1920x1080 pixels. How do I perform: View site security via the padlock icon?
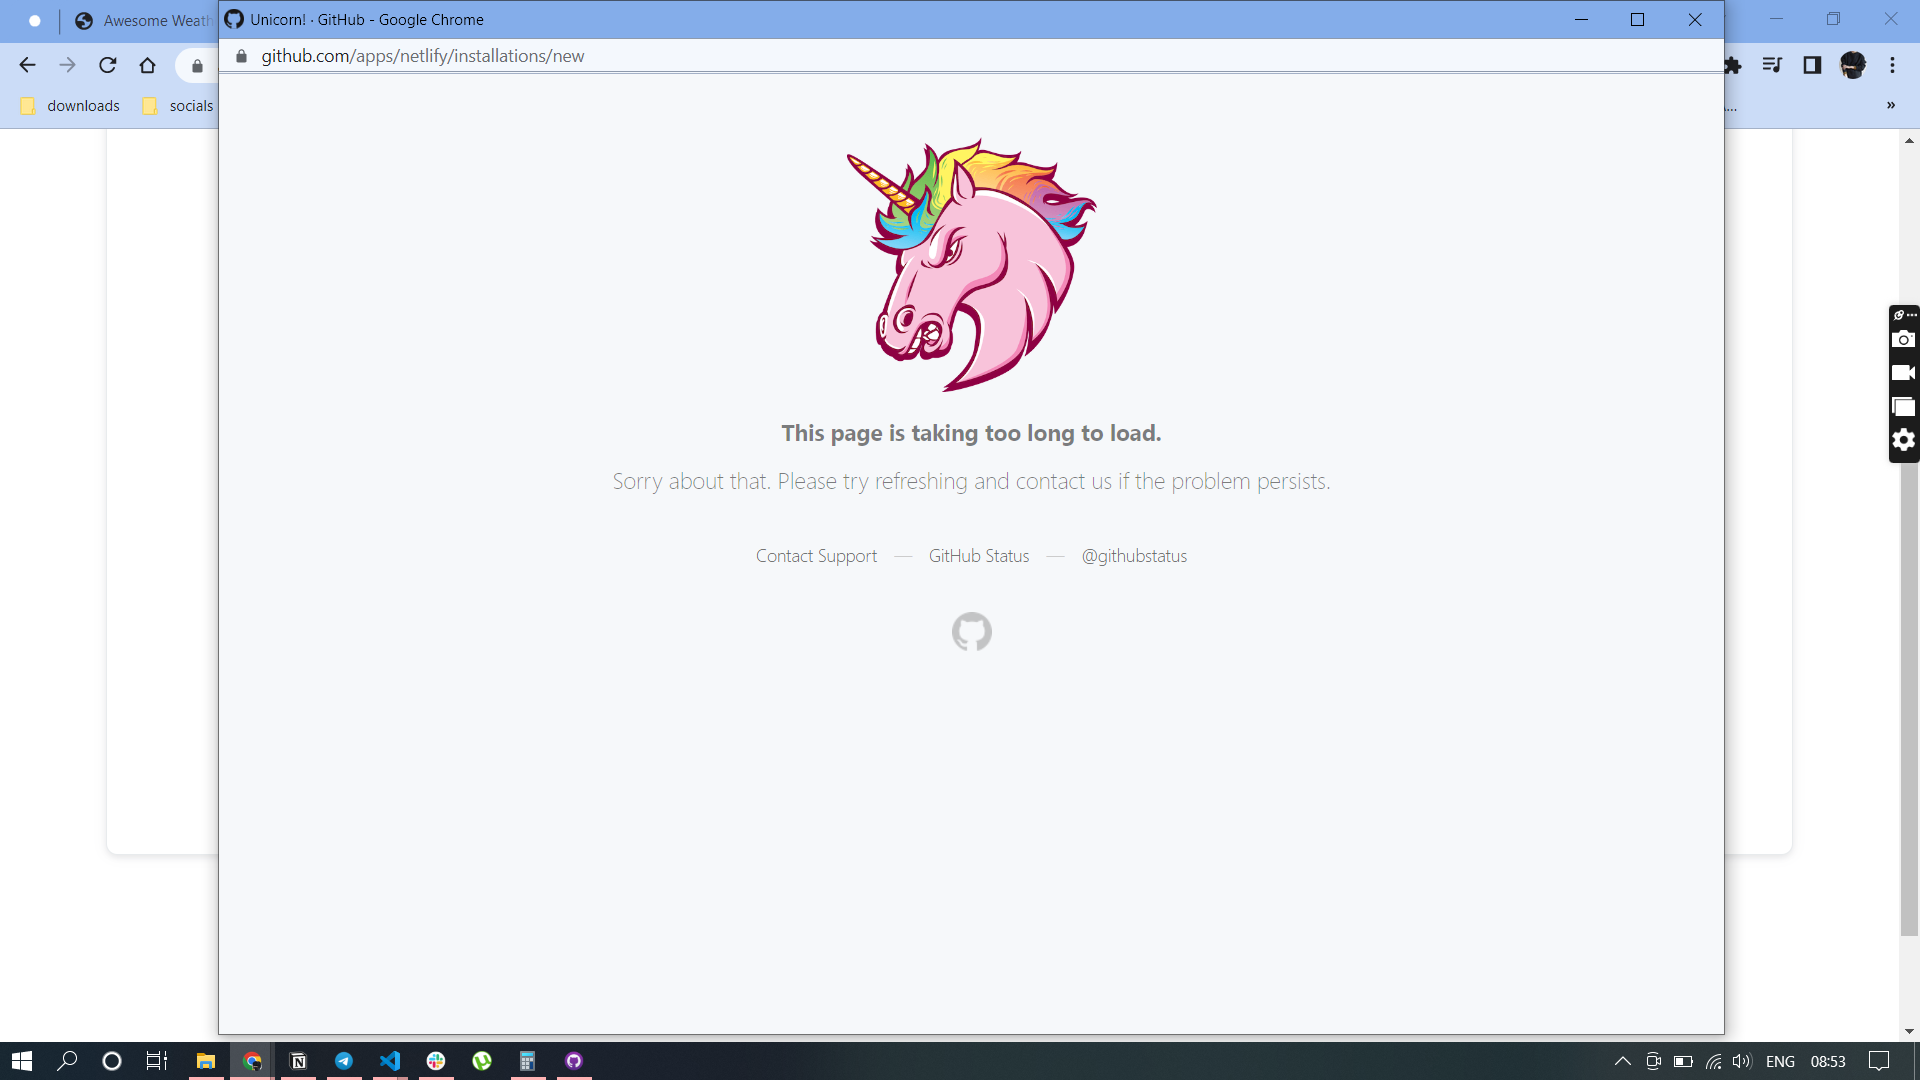click(240, 56)
